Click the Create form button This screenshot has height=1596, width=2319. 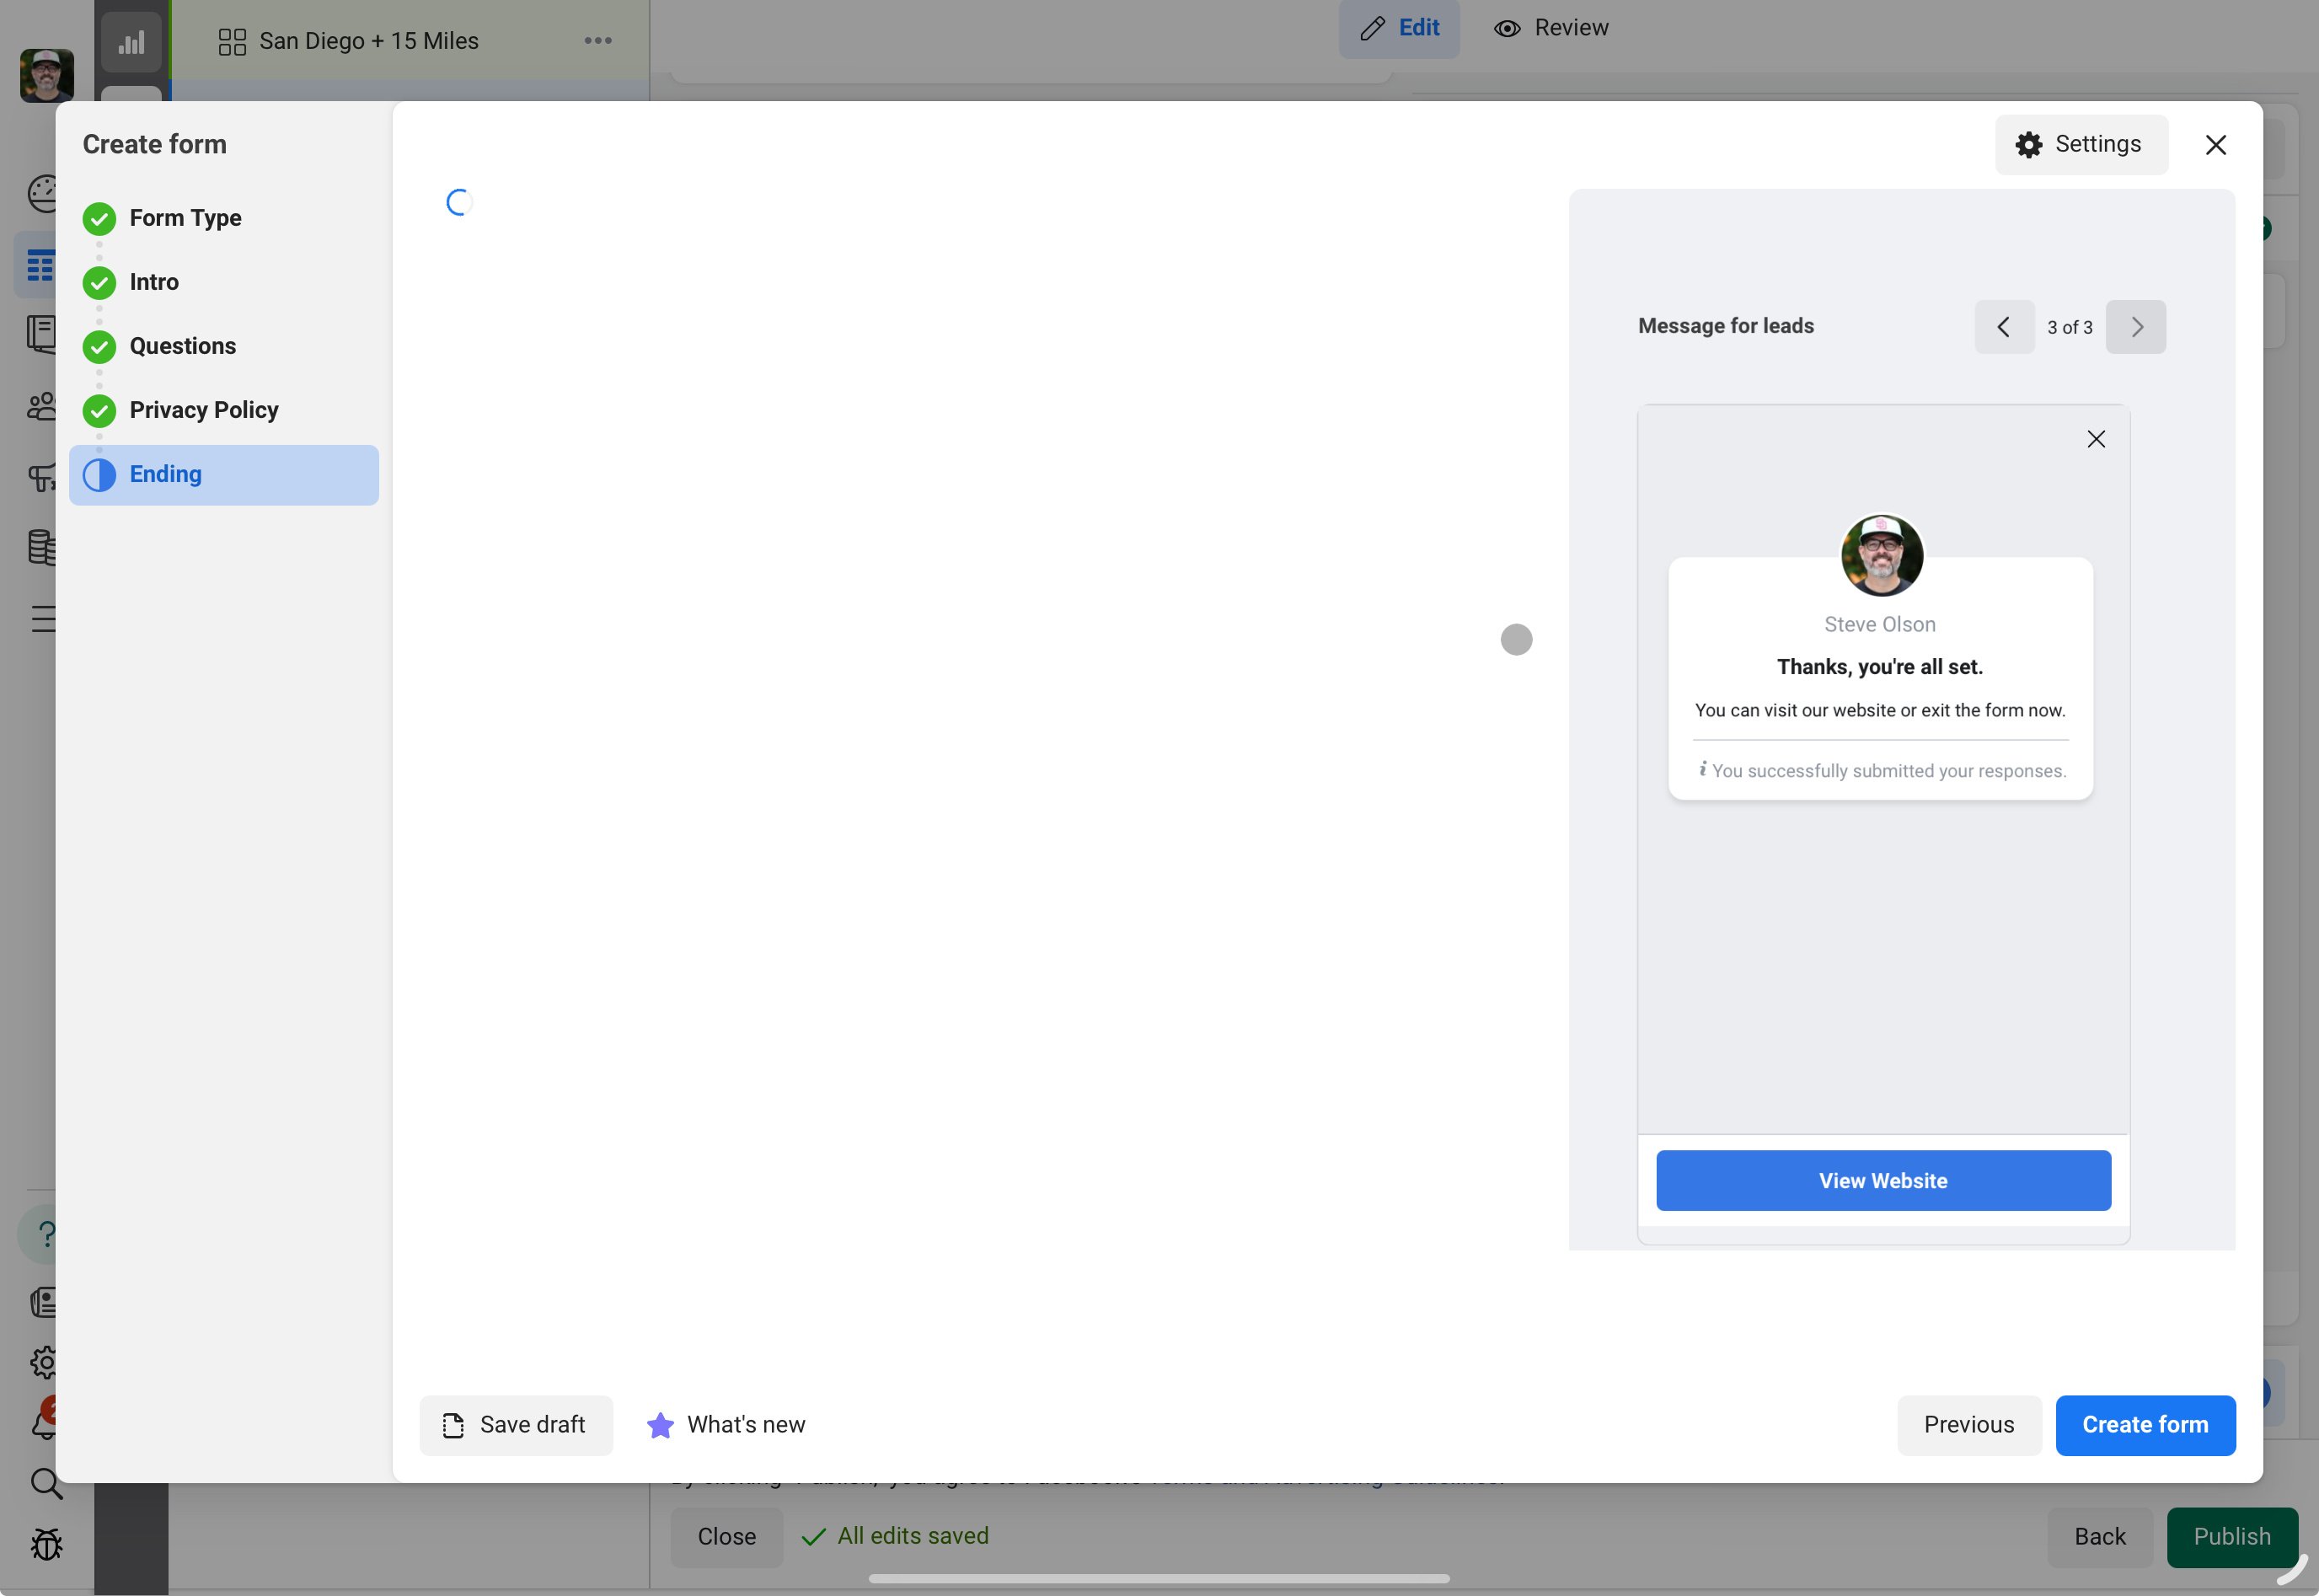coord(2144,1425)
